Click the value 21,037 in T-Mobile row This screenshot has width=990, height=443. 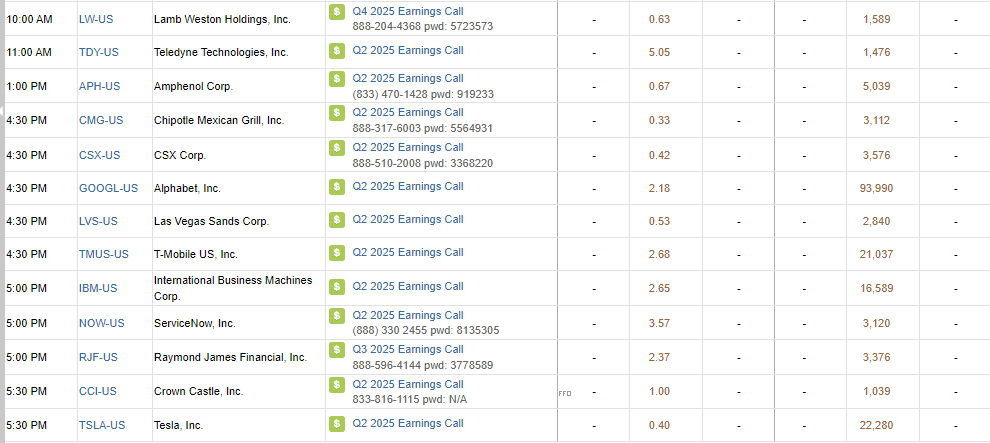pyautogui.click(x=876, y=254)
